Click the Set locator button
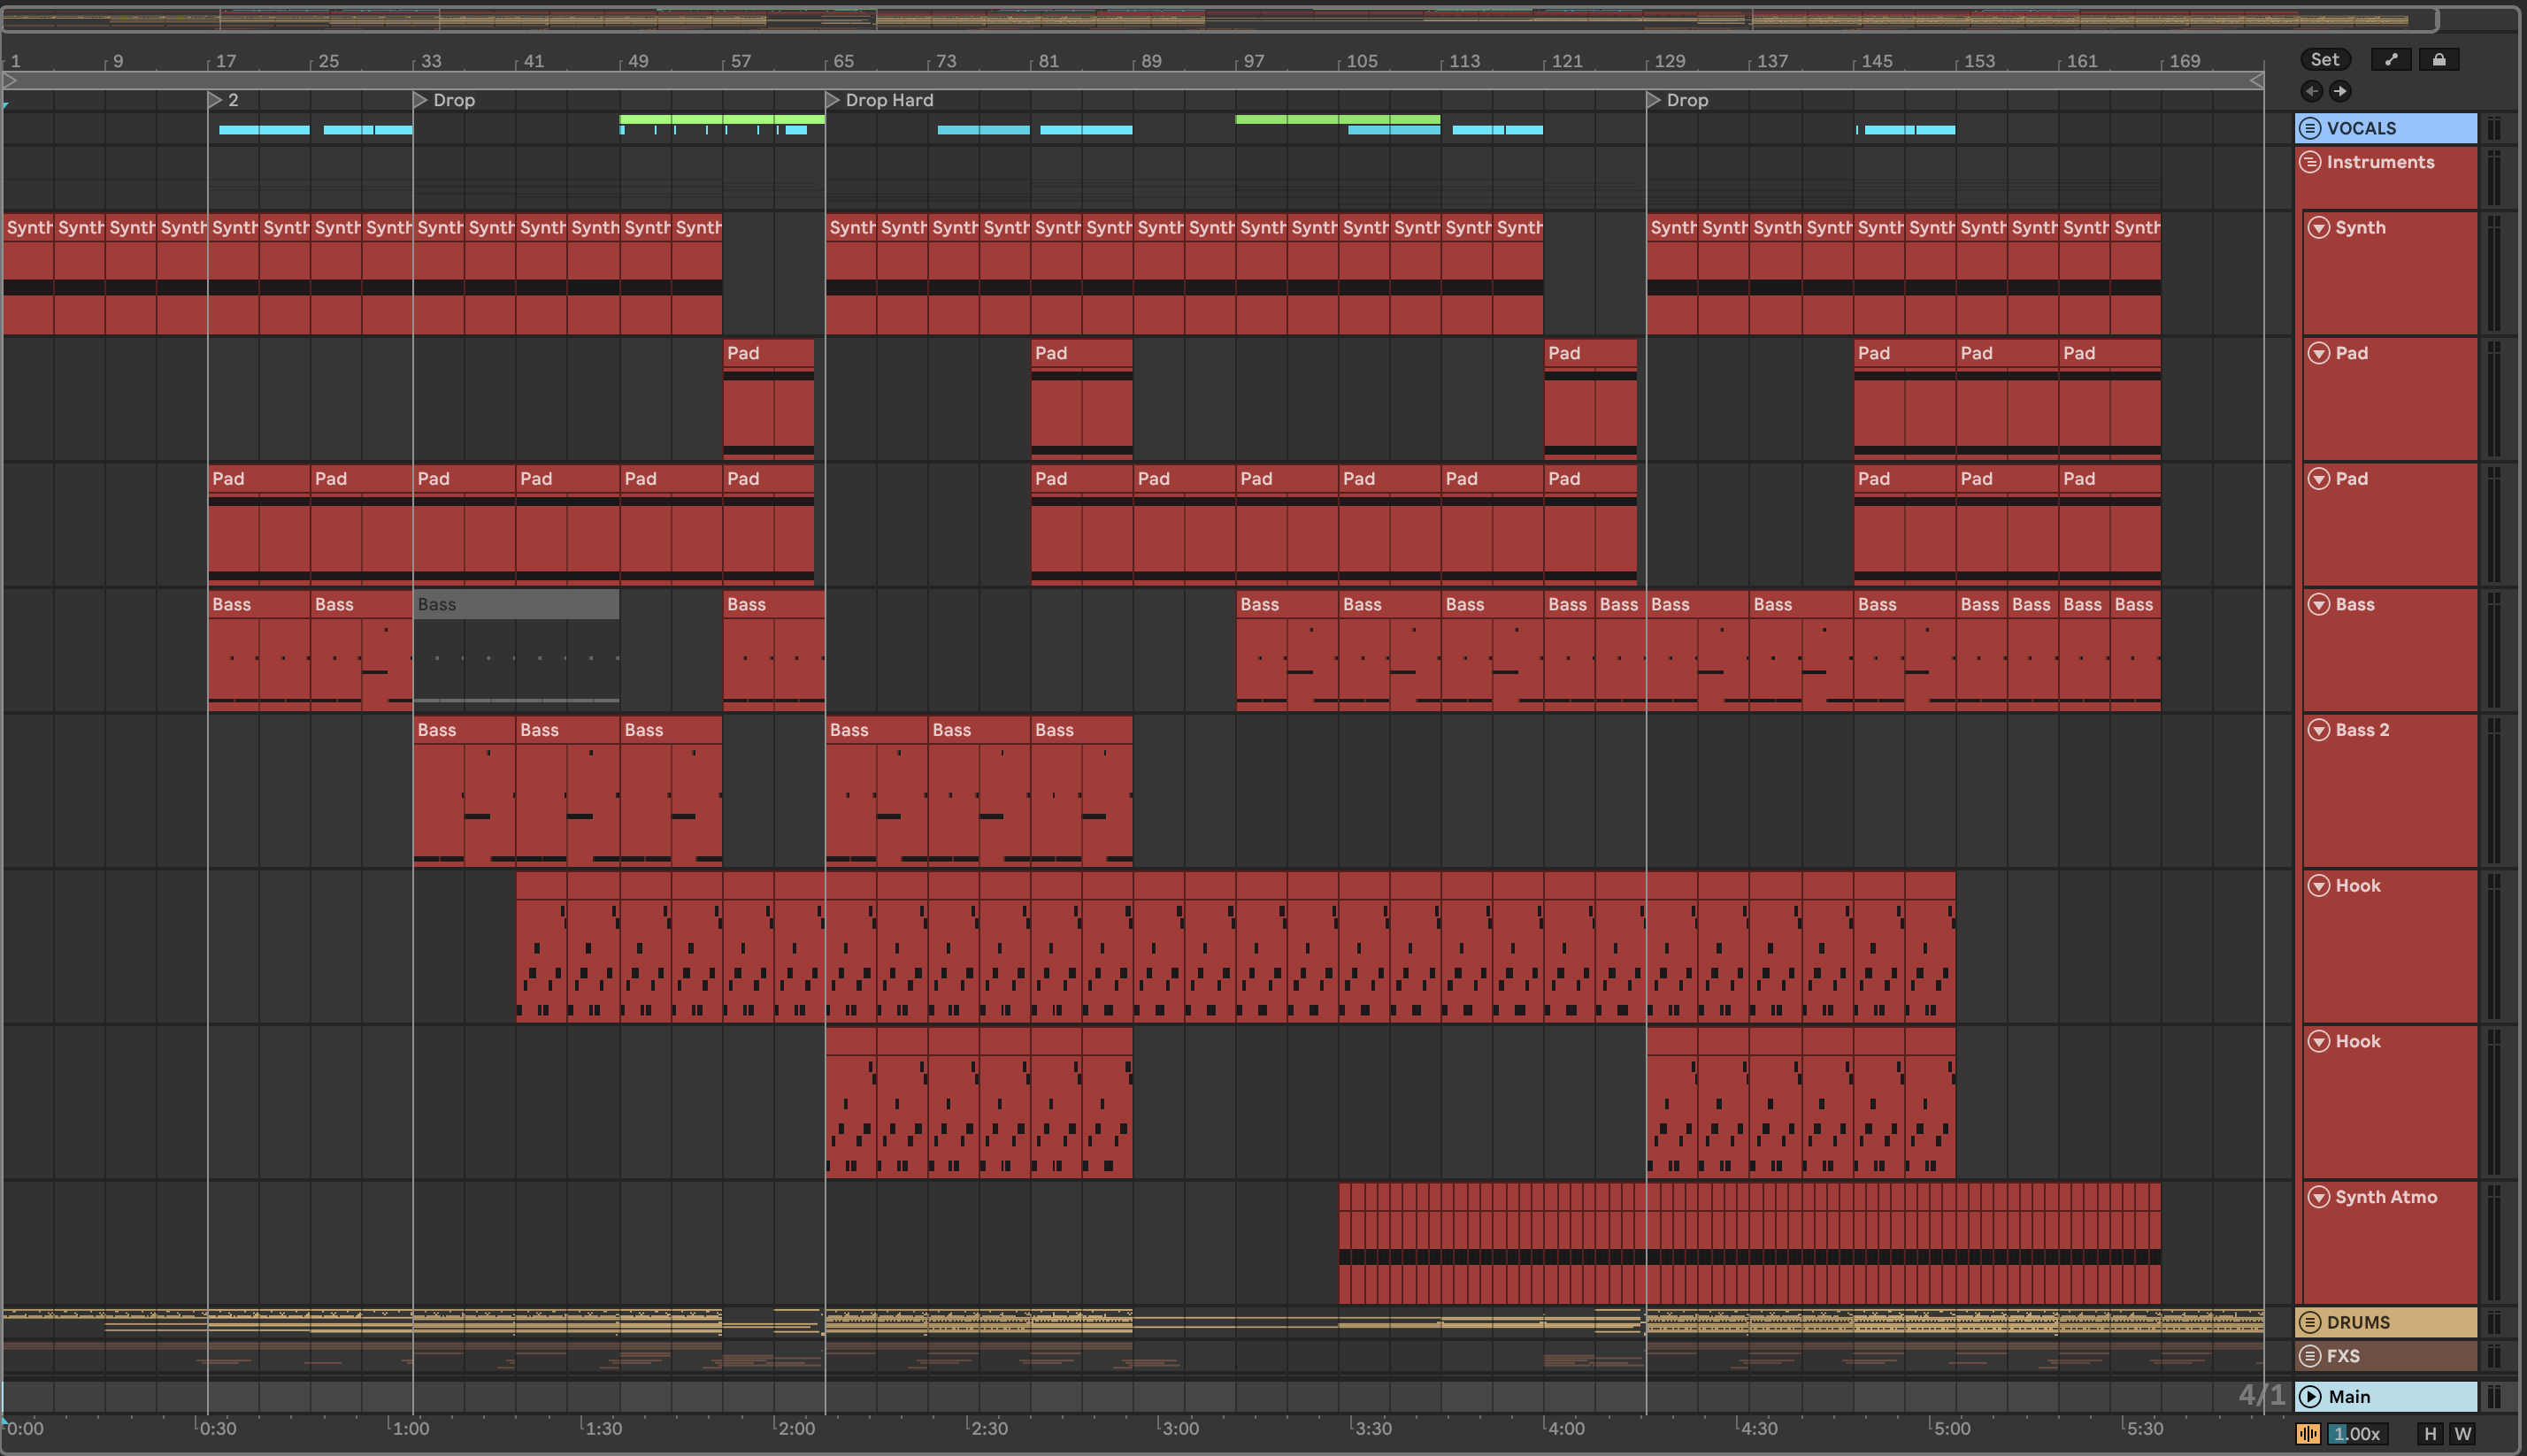This screenshot has height=1456, width=2527. 2324,60
